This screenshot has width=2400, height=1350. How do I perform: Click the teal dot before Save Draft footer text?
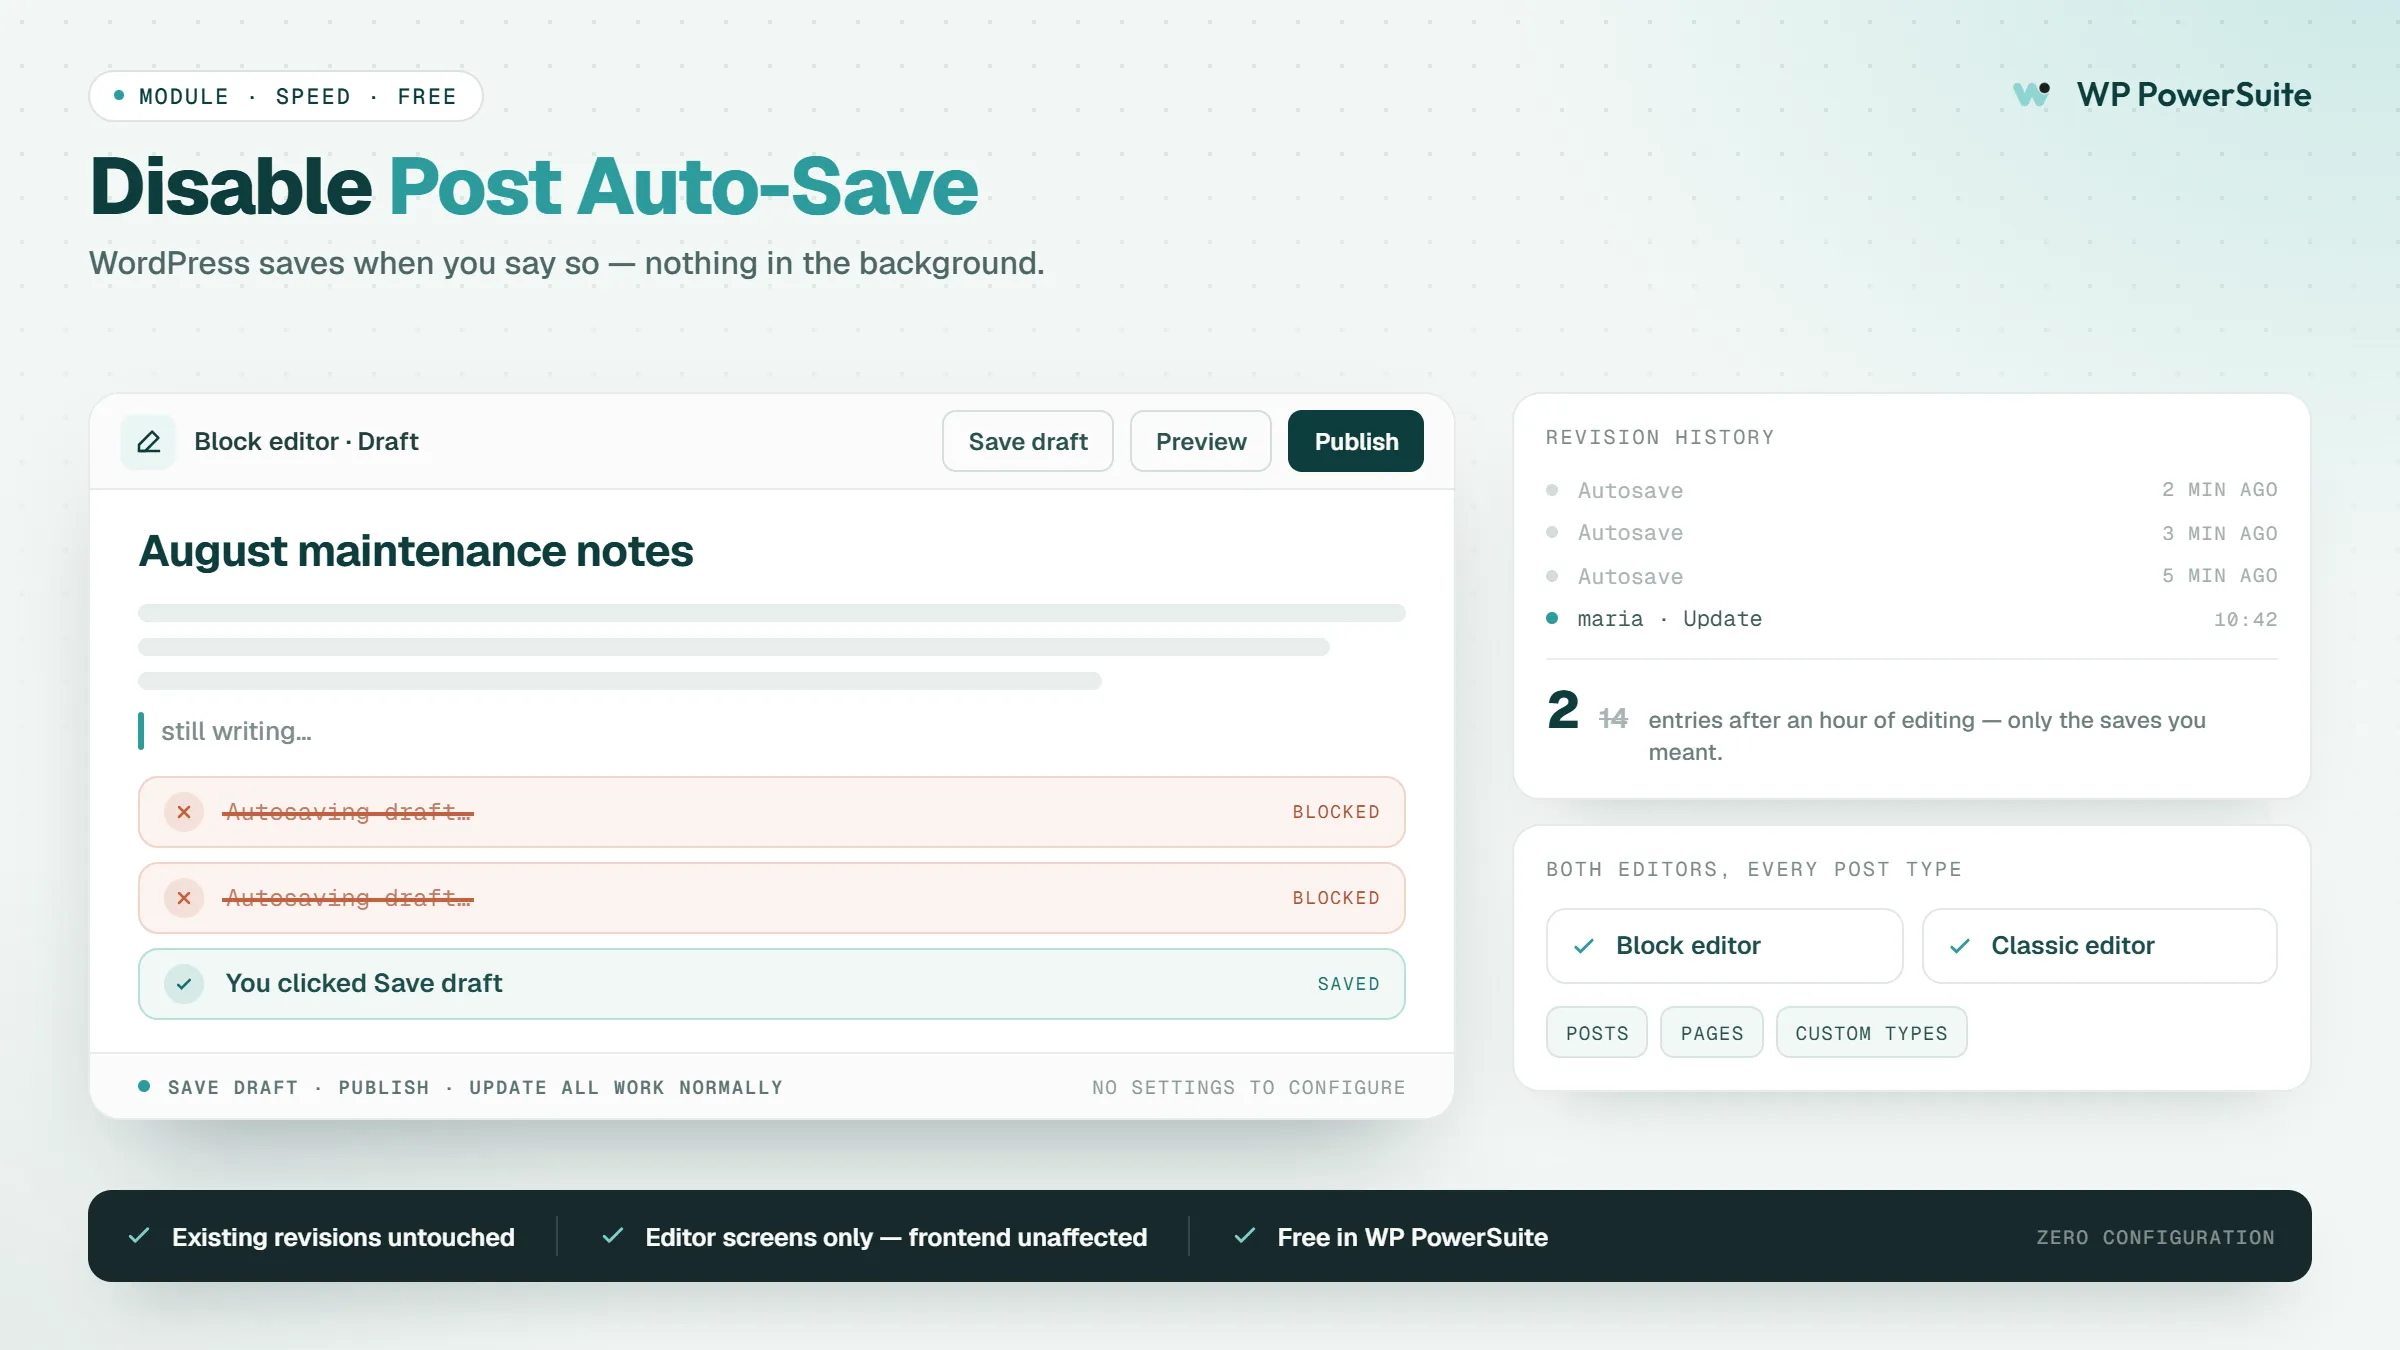[144, 1086]
